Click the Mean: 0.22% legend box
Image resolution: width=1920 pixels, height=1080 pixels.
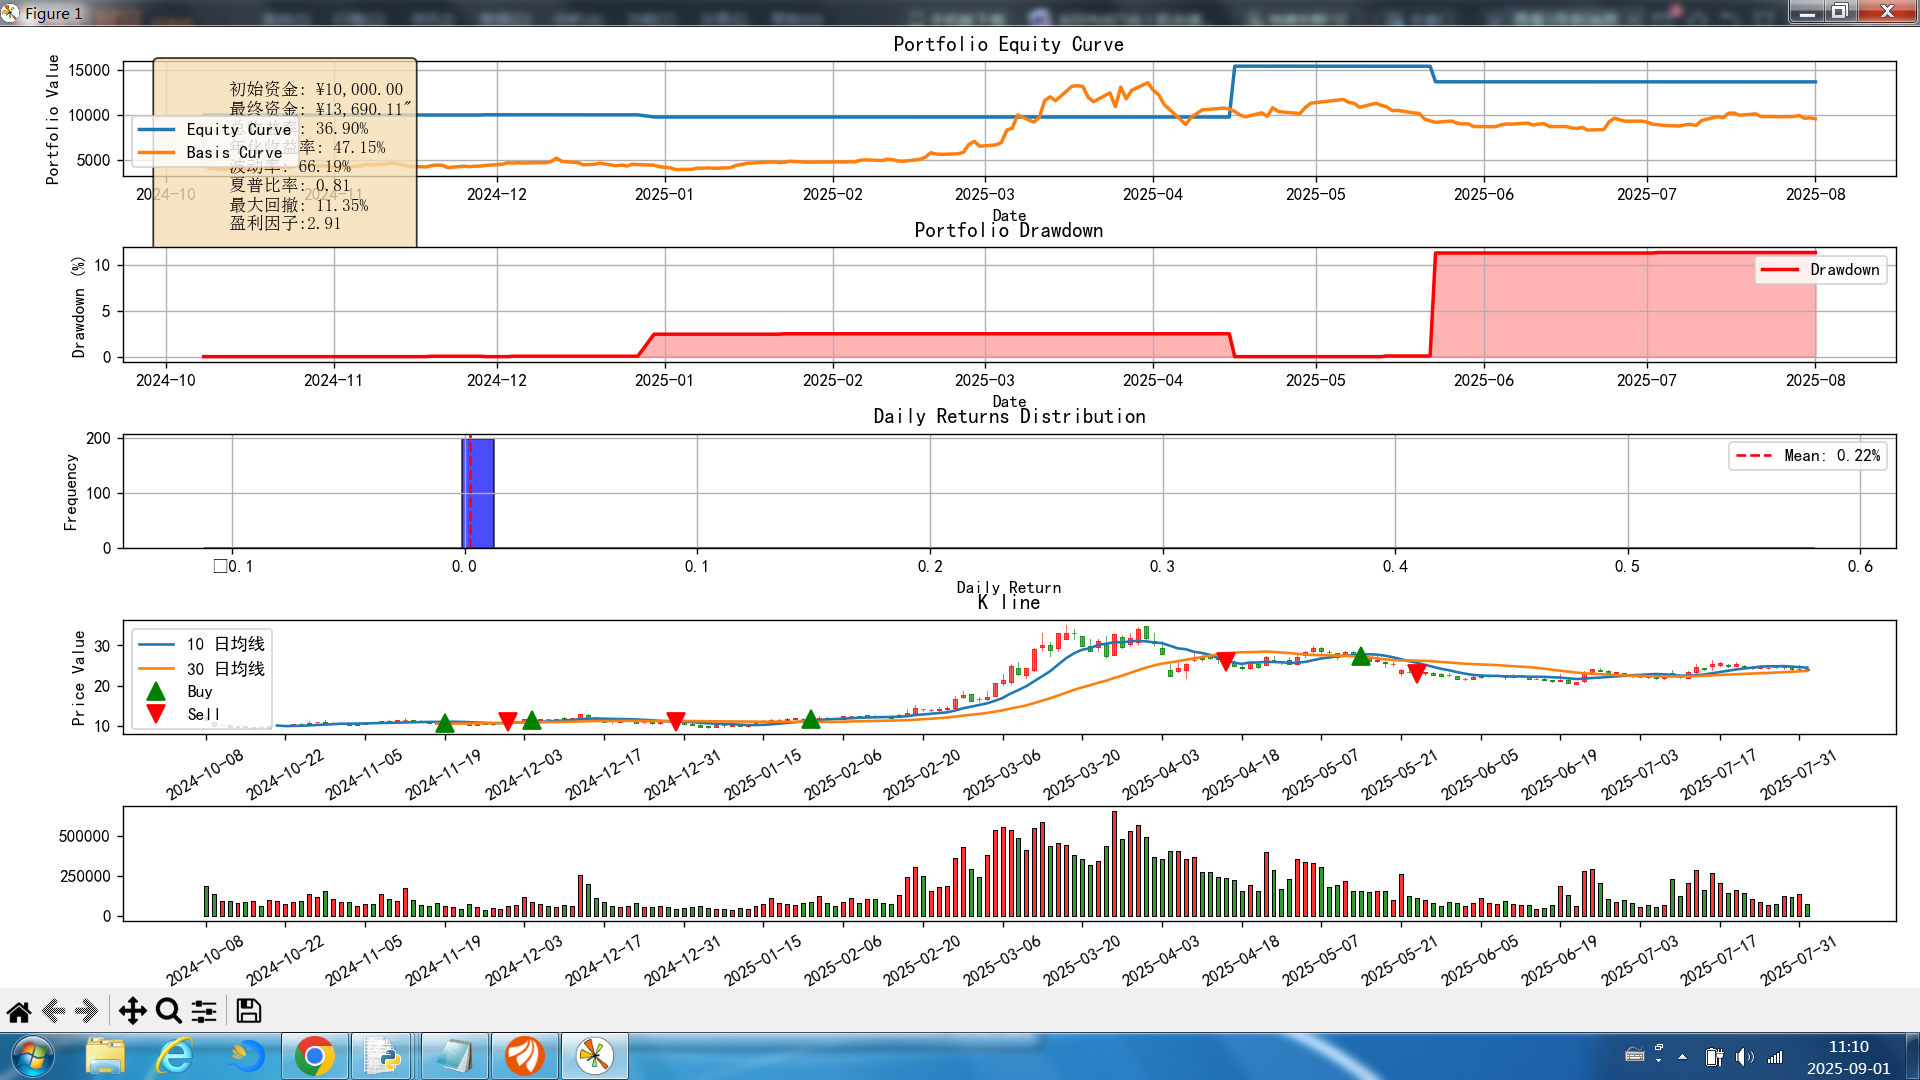1808,456
